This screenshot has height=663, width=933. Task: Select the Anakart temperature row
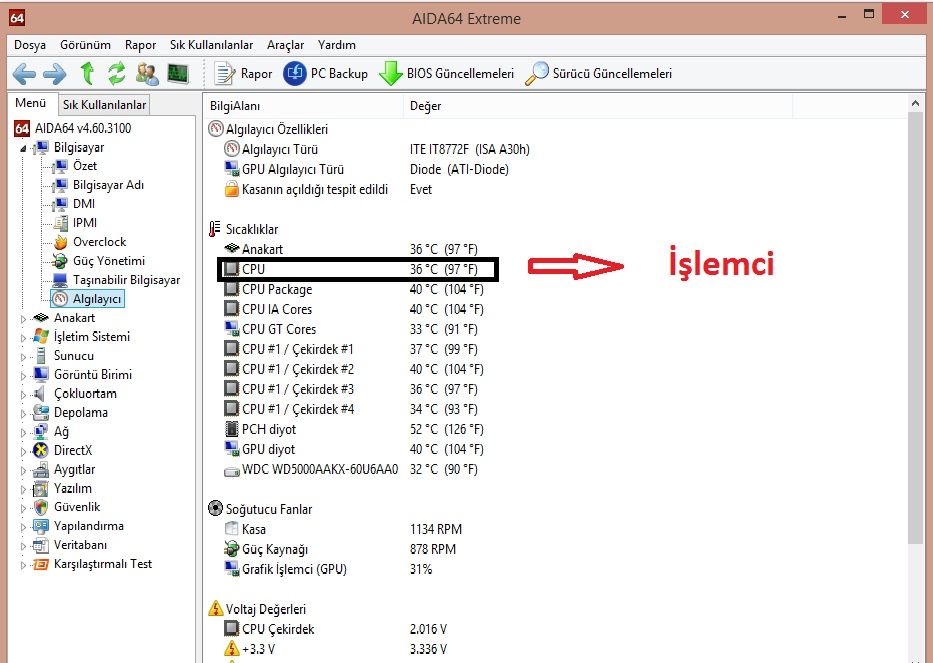(x=350, y=249)
